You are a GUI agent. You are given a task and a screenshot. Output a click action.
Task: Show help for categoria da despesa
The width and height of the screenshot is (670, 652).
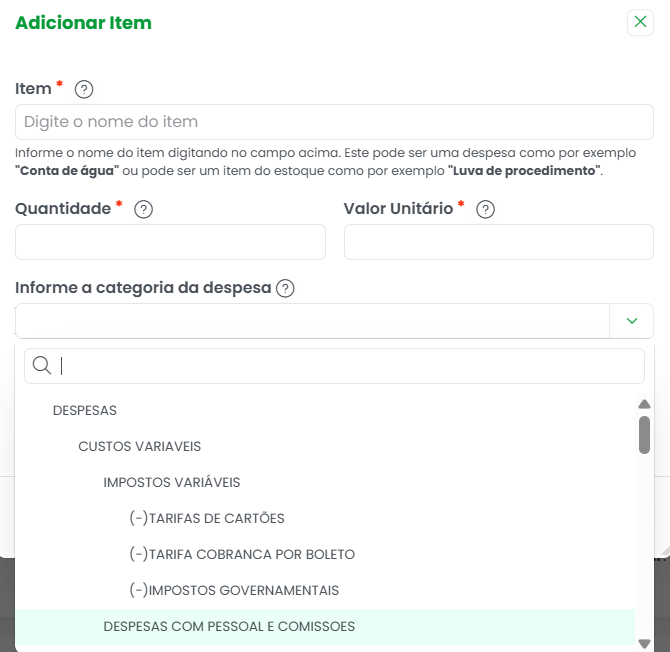(x=285, y=288)
